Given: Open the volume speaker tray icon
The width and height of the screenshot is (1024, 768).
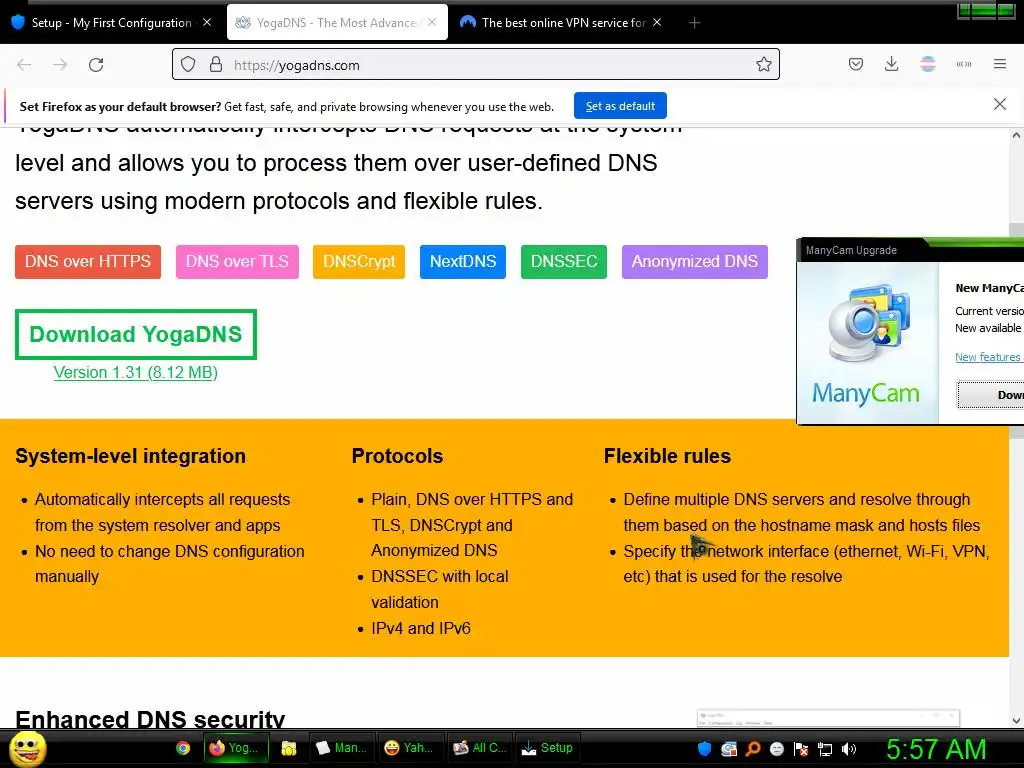Looking at the screenshot, I should tap(849, 749).
